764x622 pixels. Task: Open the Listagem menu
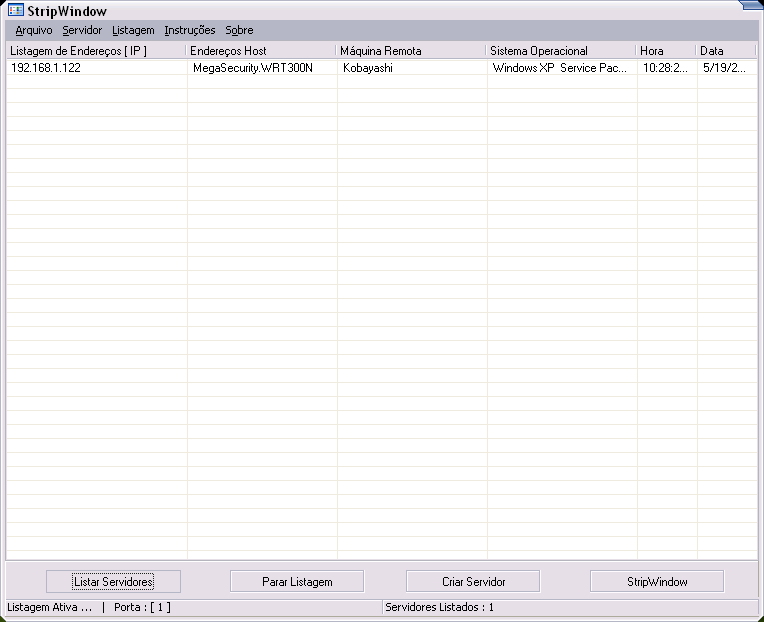coord(133,31)
